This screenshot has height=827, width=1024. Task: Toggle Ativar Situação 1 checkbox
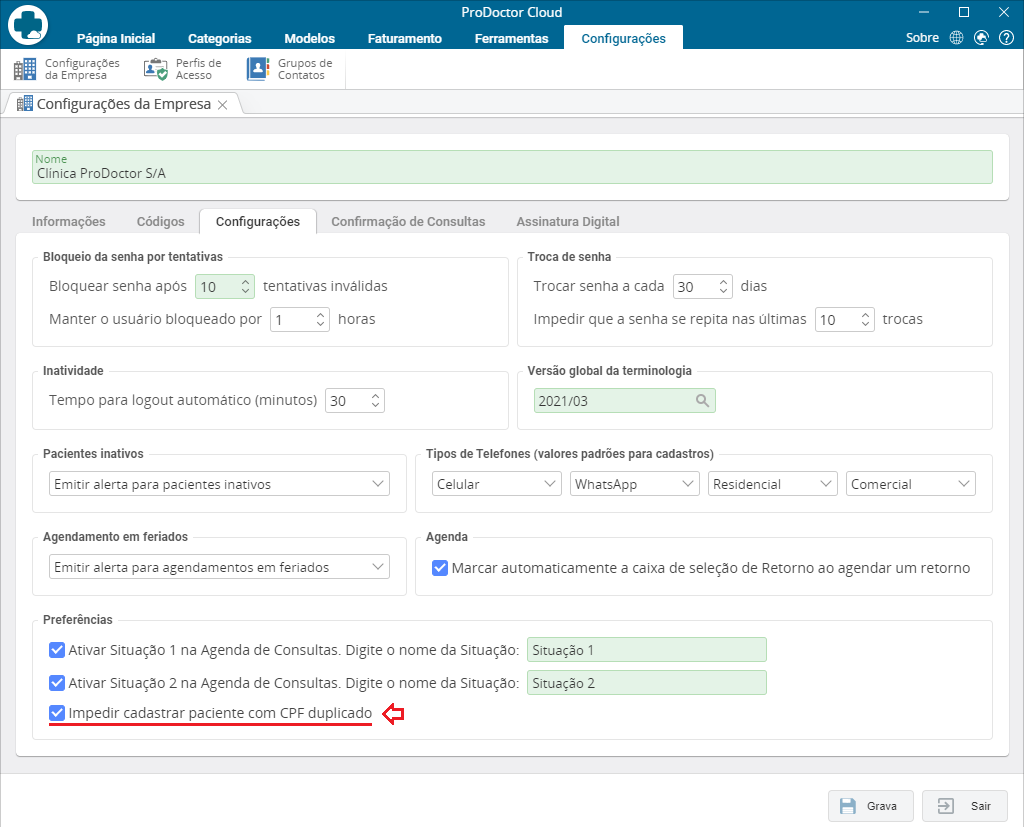coord(57,650)
